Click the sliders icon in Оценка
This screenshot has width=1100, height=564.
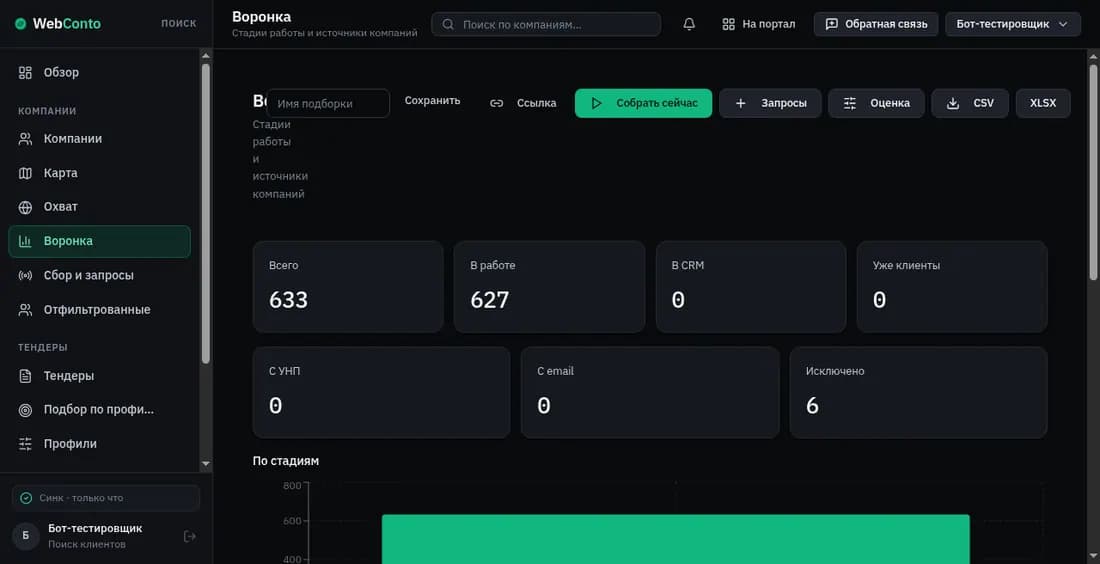pos(850,103)
